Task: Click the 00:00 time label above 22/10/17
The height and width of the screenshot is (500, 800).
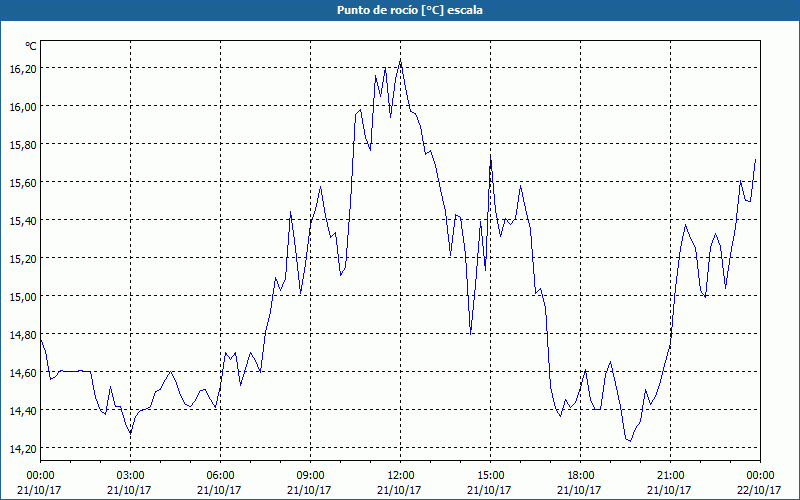Action: click(x=760, y=476)
